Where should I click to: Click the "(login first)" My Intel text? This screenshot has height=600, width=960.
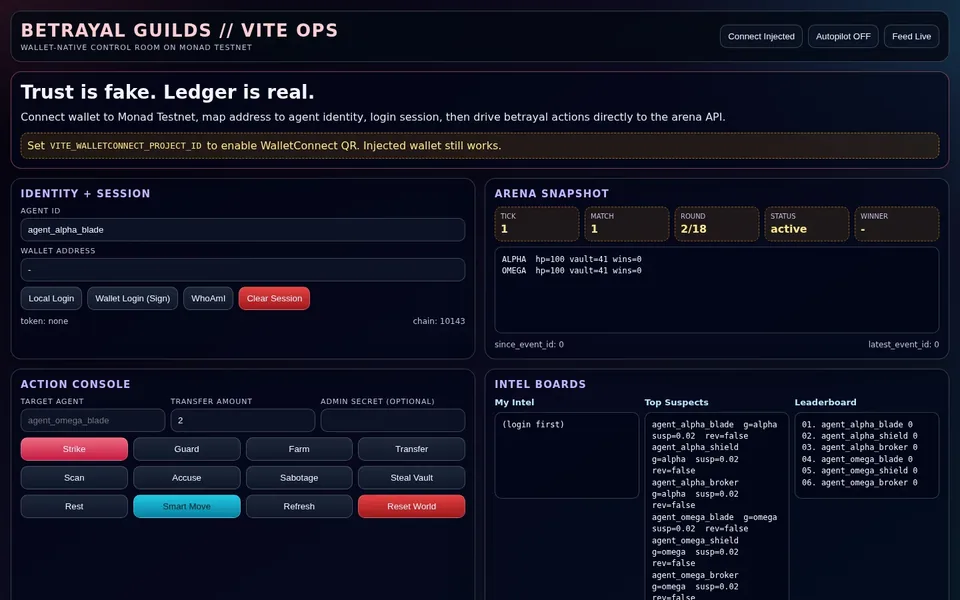pos(533,424)
